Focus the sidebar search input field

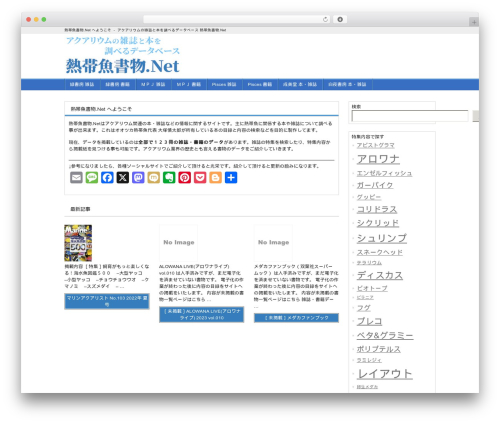coord(410,116)
